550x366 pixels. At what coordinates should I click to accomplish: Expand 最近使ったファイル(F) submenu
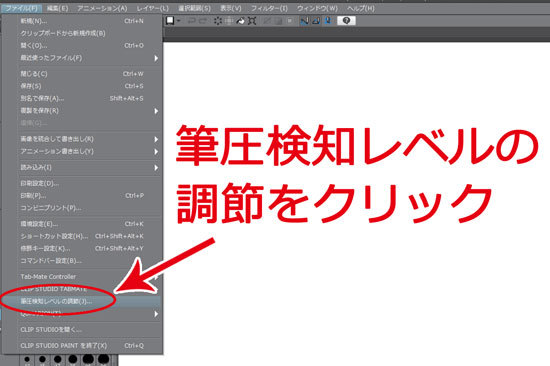(82, 58)
